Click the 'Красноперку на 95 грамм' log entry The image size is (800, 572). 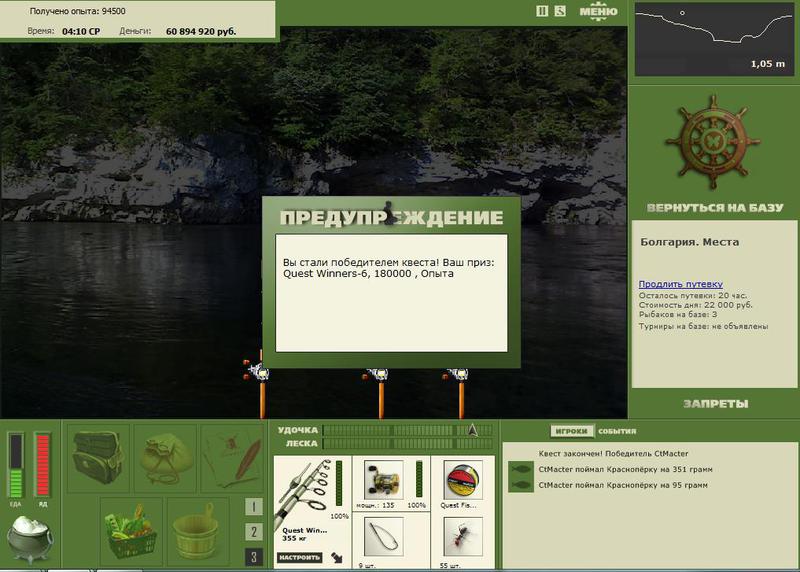tap(623, 485)
